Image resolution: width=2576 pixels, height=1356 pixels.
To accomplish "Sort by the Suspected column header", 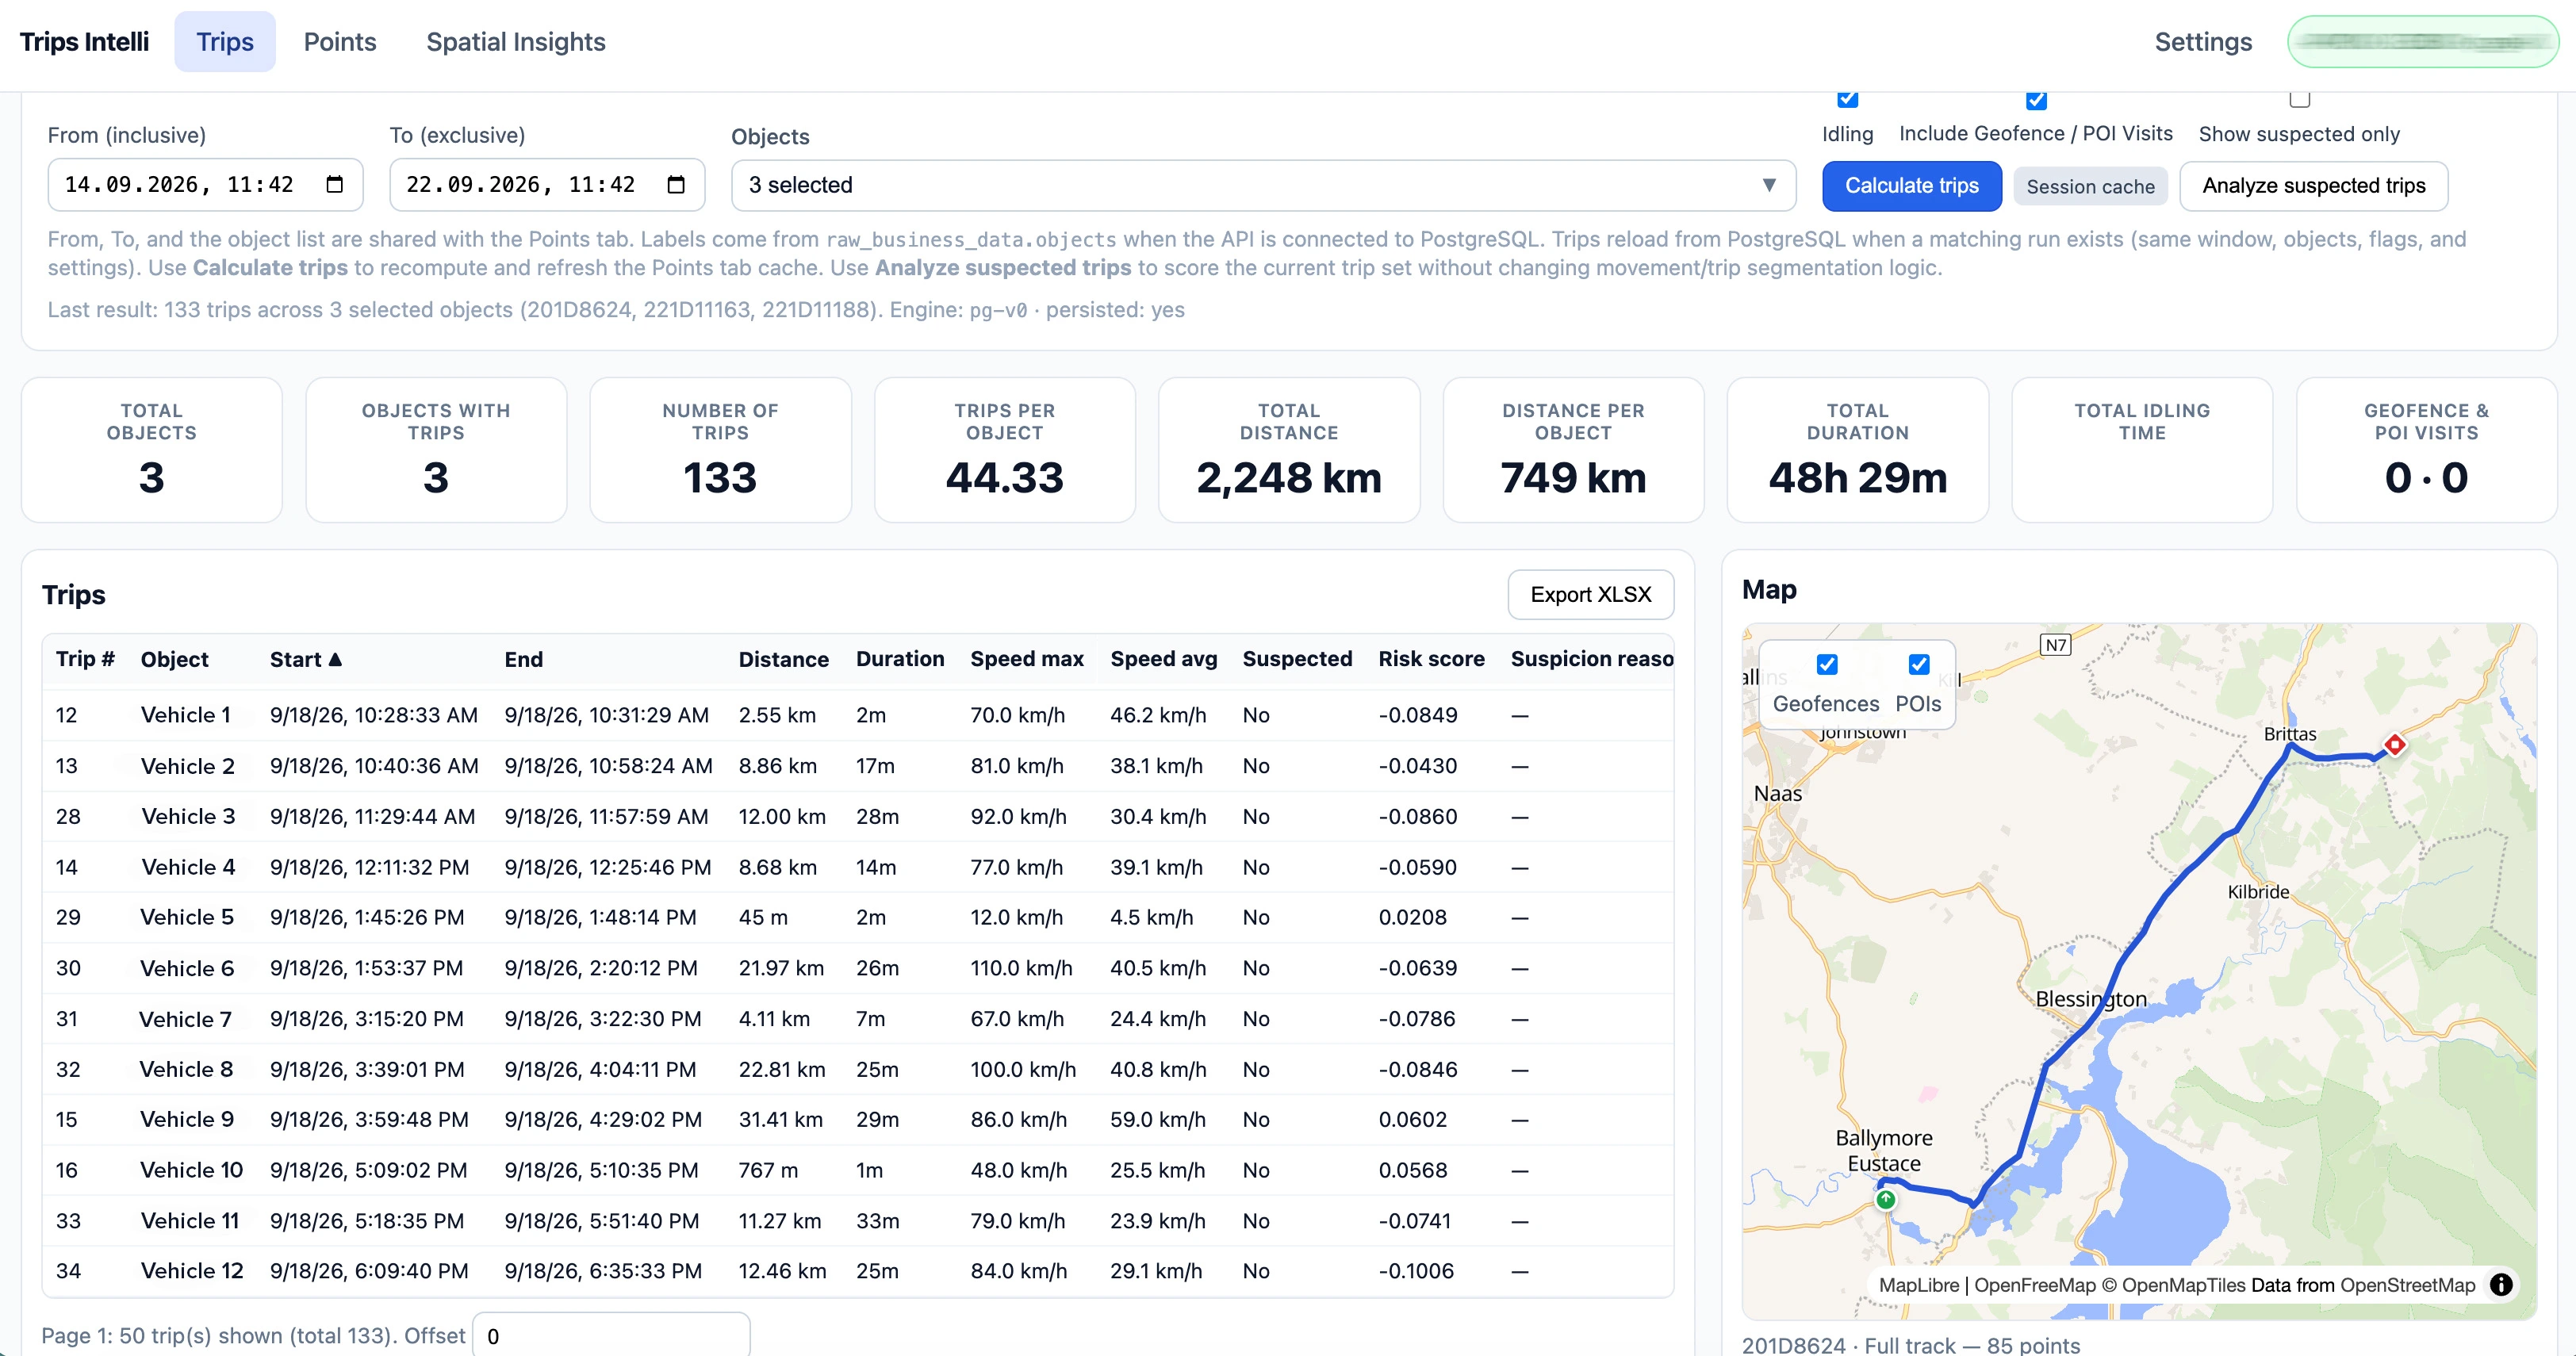I will click(x=1297, y=659).
